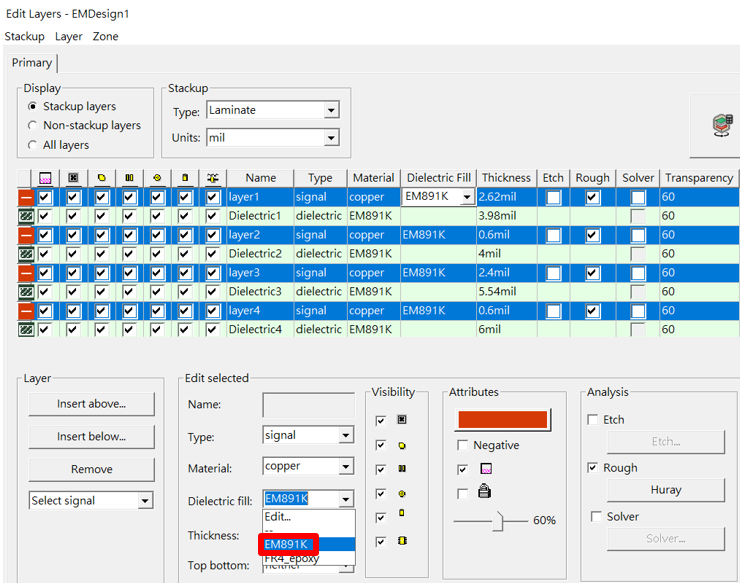Click the red signal icon of layer3 row
The width and height of the screenshot is (740, 583).
26,272
